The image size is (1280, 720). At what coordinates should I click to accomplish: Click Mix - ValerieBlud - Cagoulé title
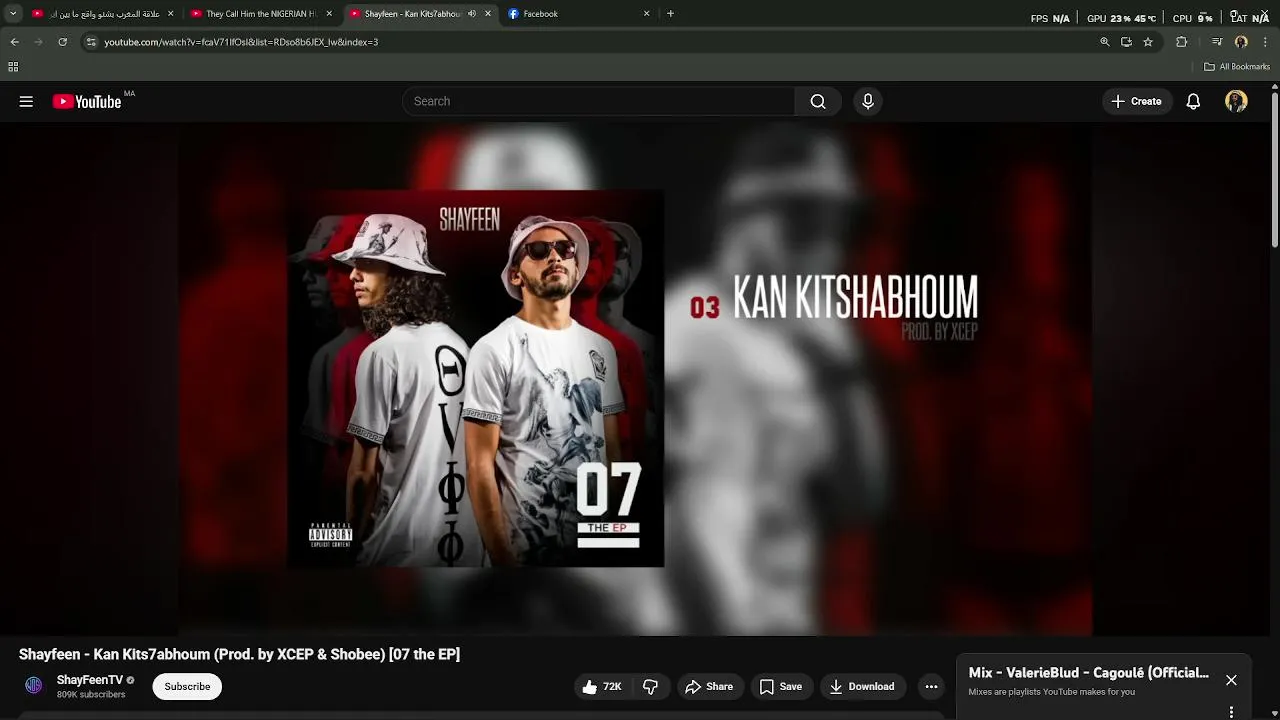[1088, 673]
